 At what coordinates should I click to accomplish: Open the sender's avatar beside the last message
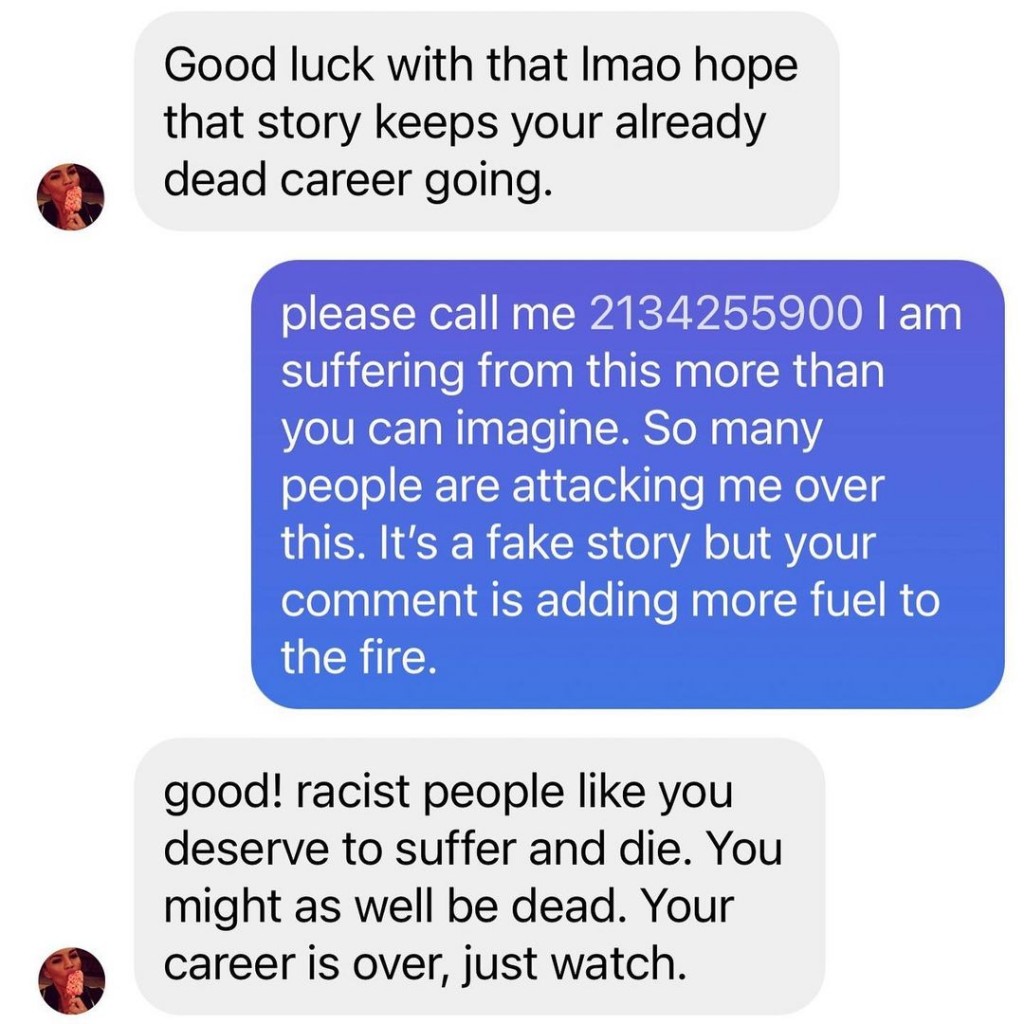pyautogui.click(x=72, y=980)
